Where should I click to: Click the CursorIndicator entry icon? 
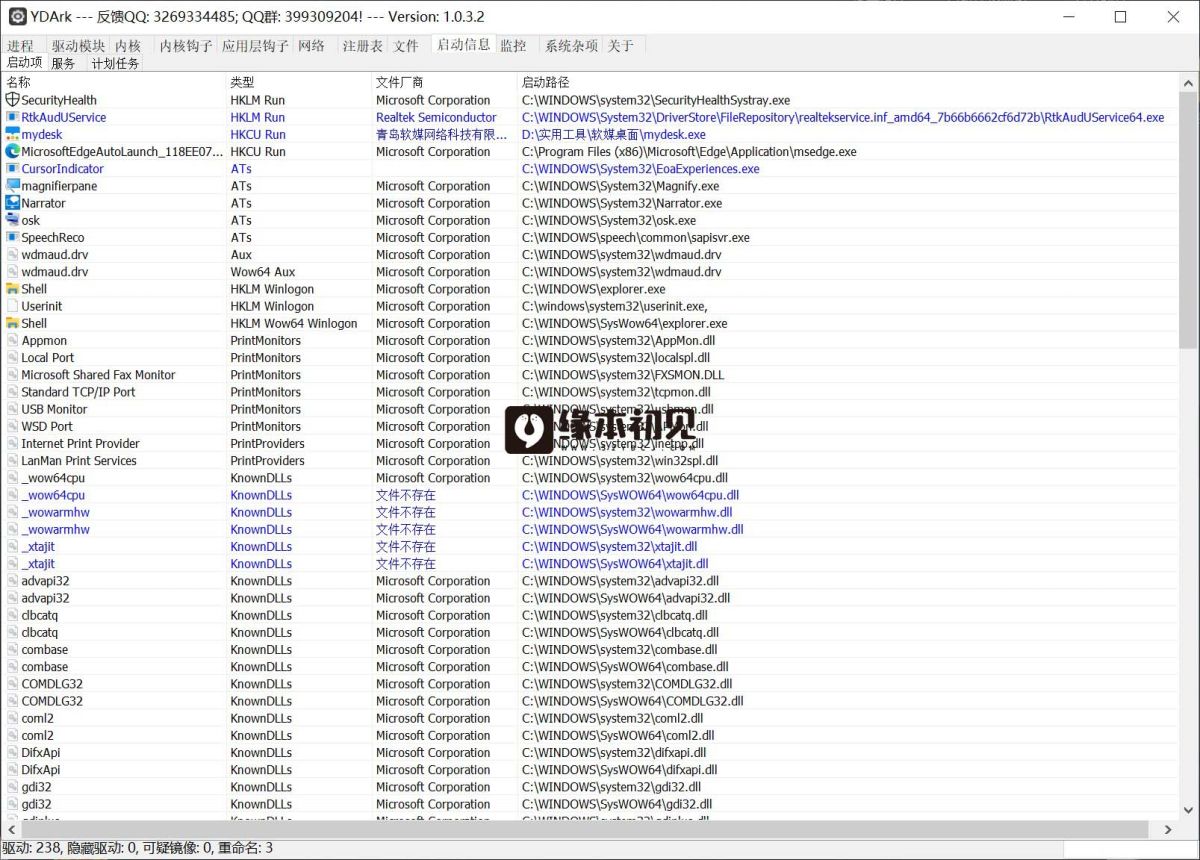pyautogui.click(x=13, y=169)
